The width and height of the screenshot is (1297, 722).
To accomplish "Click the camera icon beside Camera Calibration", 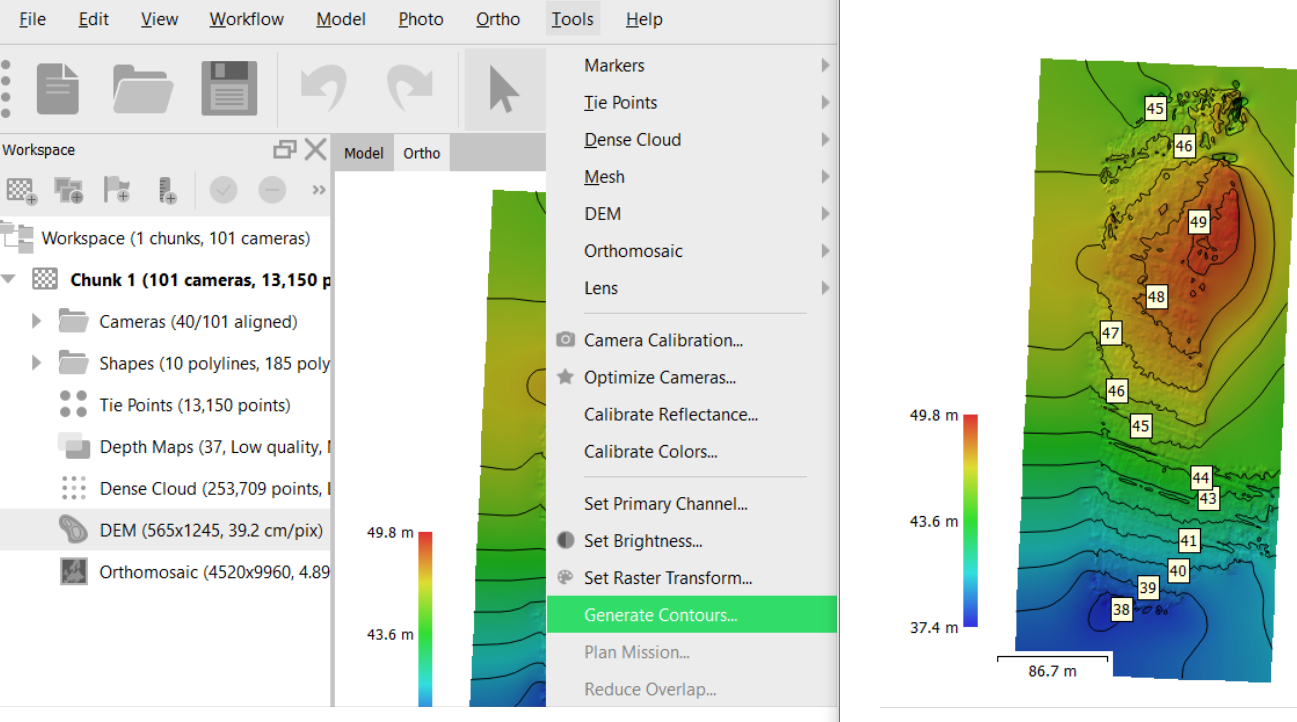I will (564, 340).
